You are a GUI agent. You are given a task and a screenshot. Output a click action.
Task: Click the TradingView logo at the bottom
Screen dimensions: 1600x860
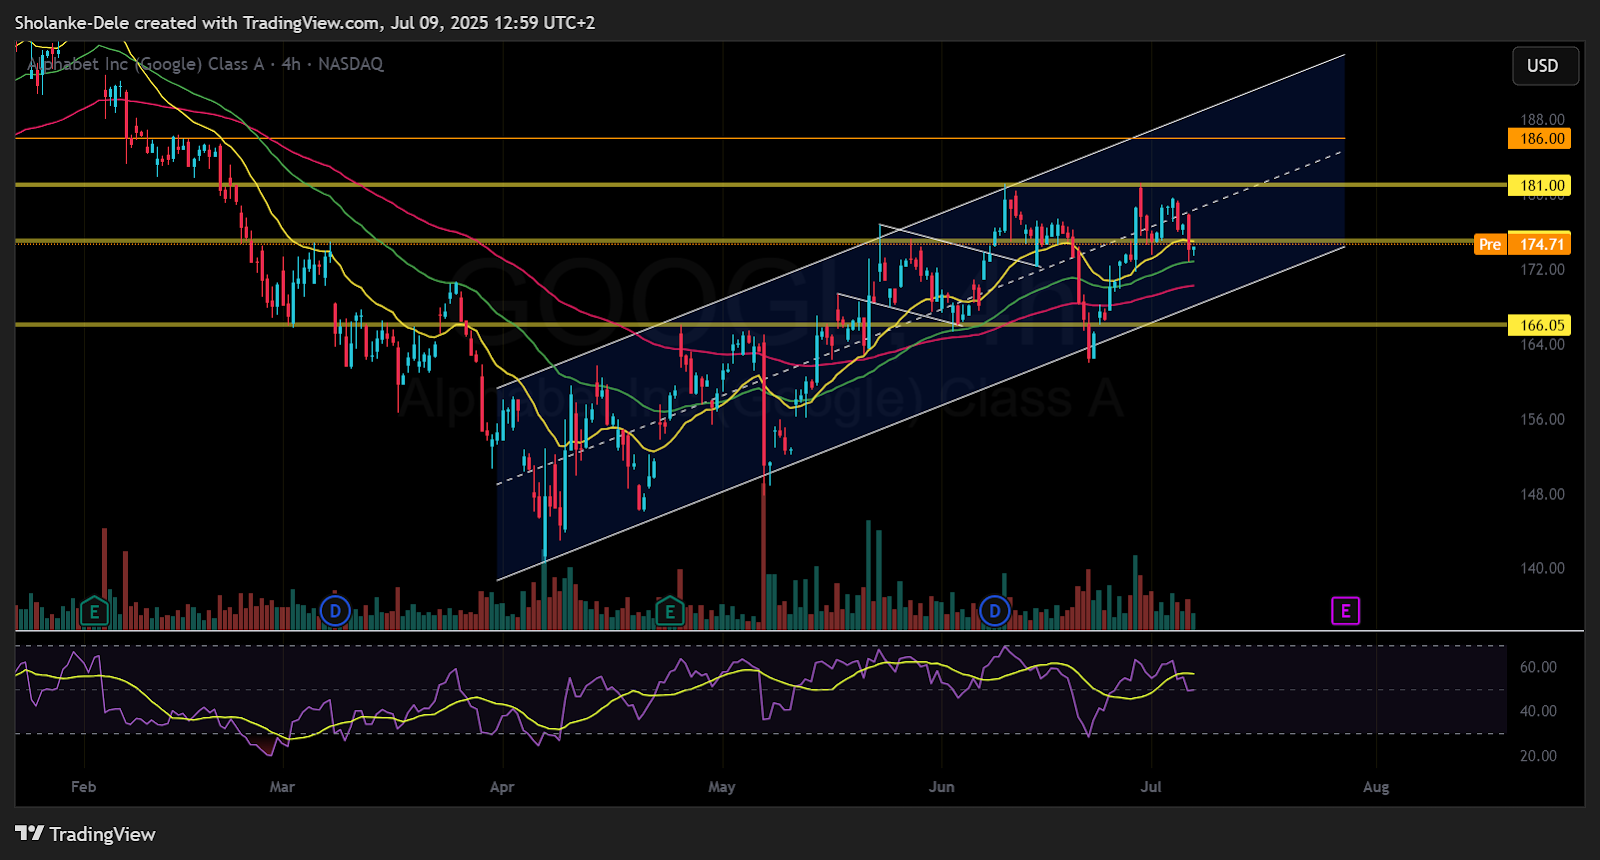[85, 834]
